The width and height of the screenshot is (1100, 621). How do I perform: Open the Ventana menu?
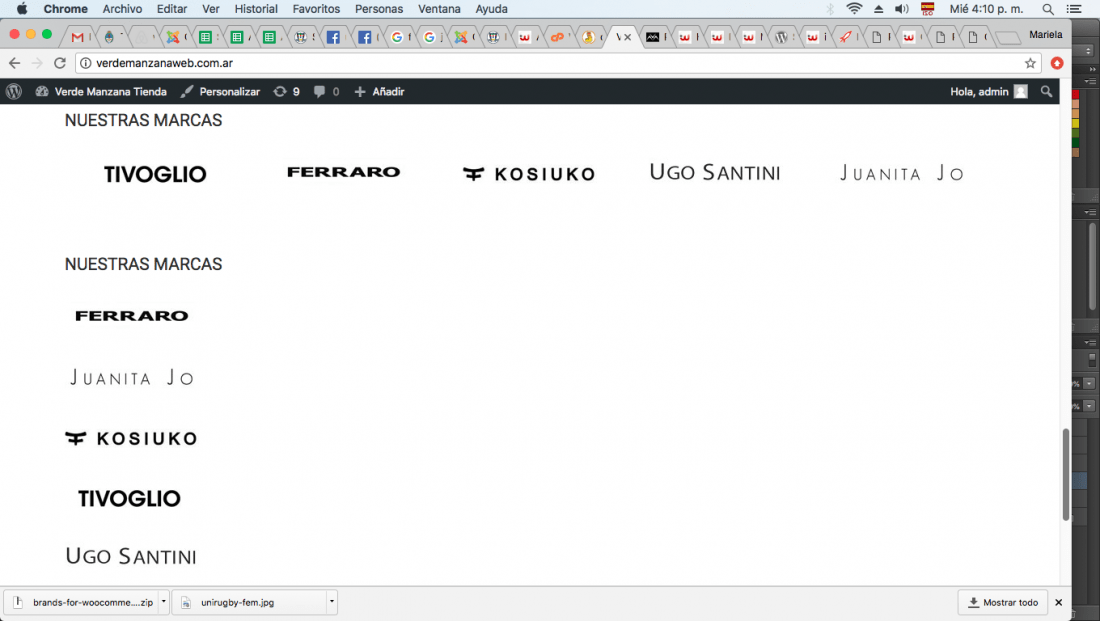pos(439,9)
